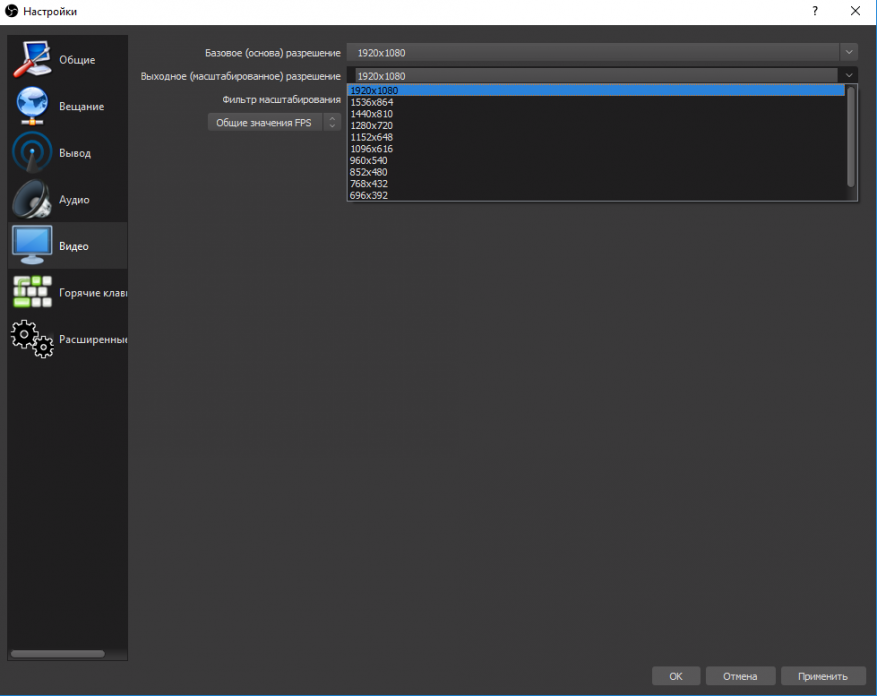This screenshot has width=877, height=696.
Task: Click the OBS logo in title bar
Action: tap(11, 11)
